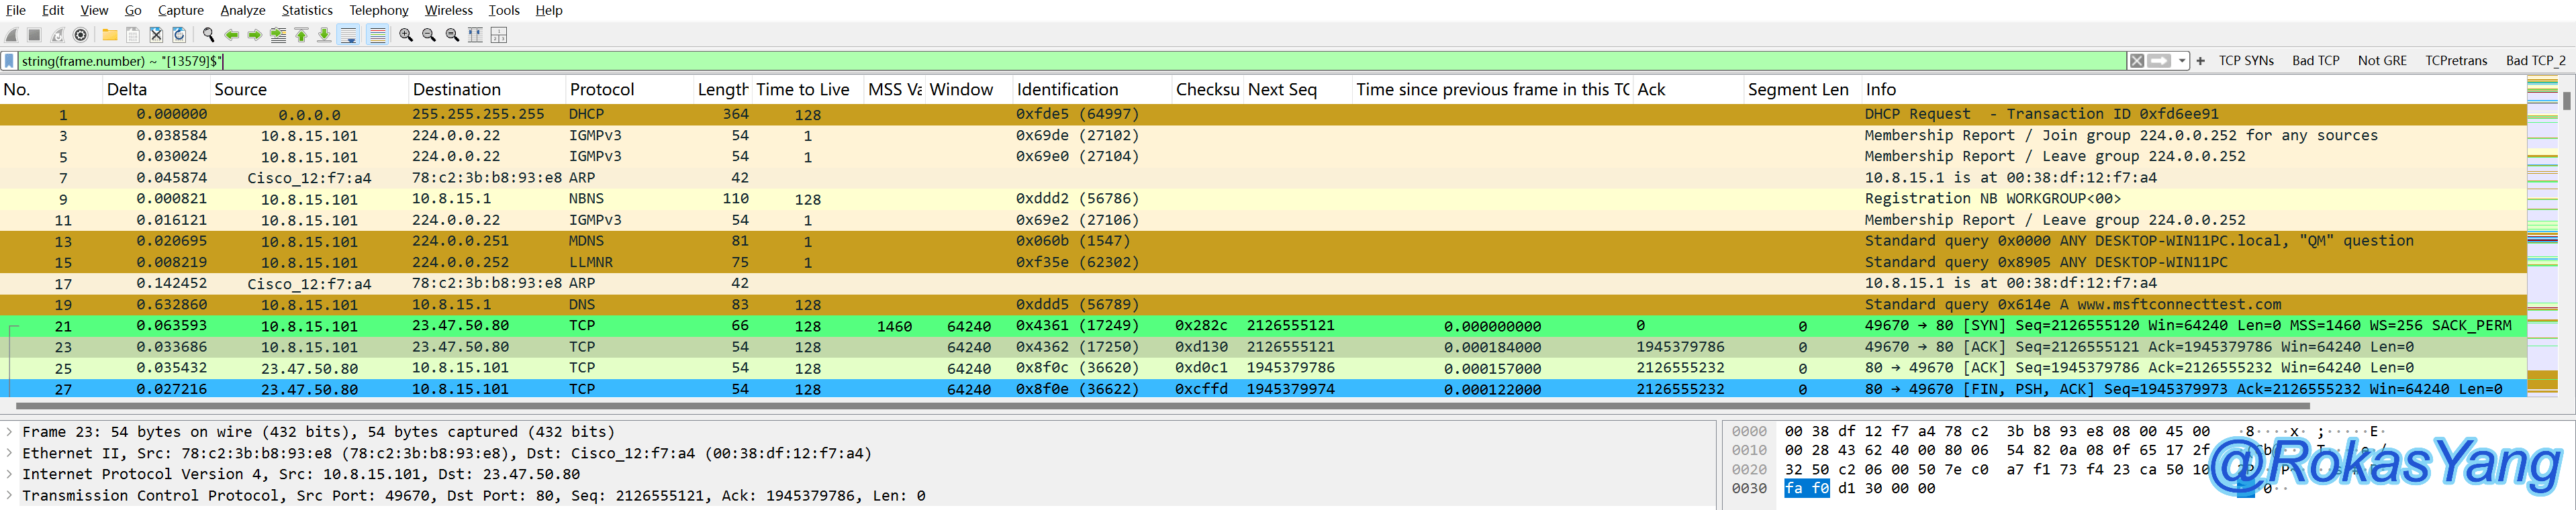Toggle auto-scroll during live capture
The image size is (2576, 510).
[349, 35]
